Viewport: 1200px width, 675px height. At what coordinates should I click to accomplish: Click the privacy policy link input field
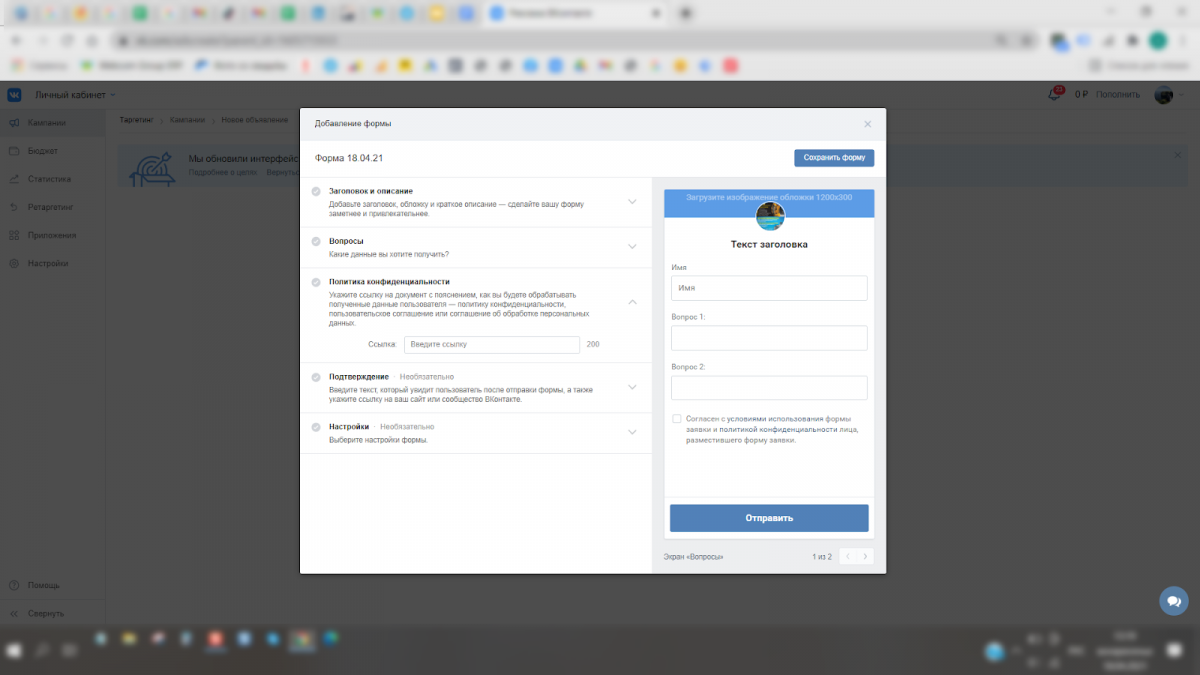point(491,344)
